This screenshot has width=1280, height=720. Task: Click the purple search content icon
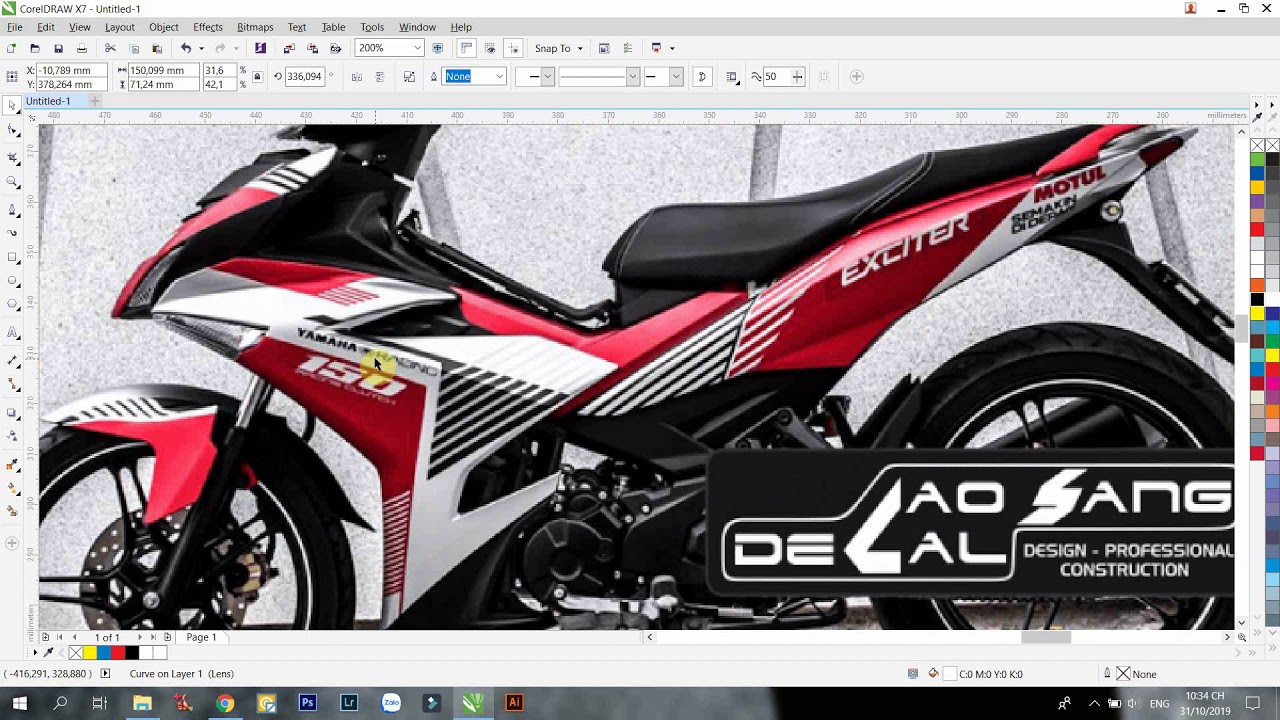(260, 48)
